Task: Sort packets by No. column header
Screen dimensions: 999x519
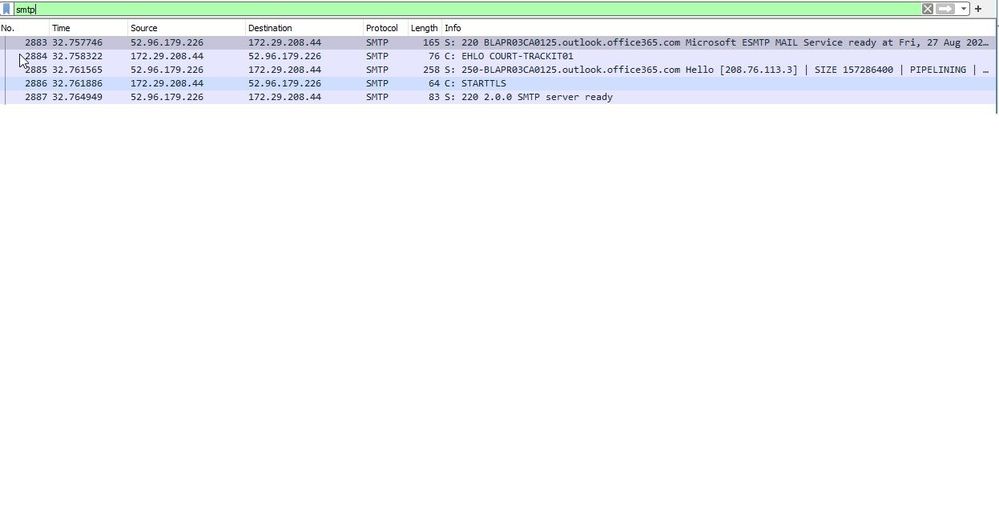Action: (x=24, y=28)
